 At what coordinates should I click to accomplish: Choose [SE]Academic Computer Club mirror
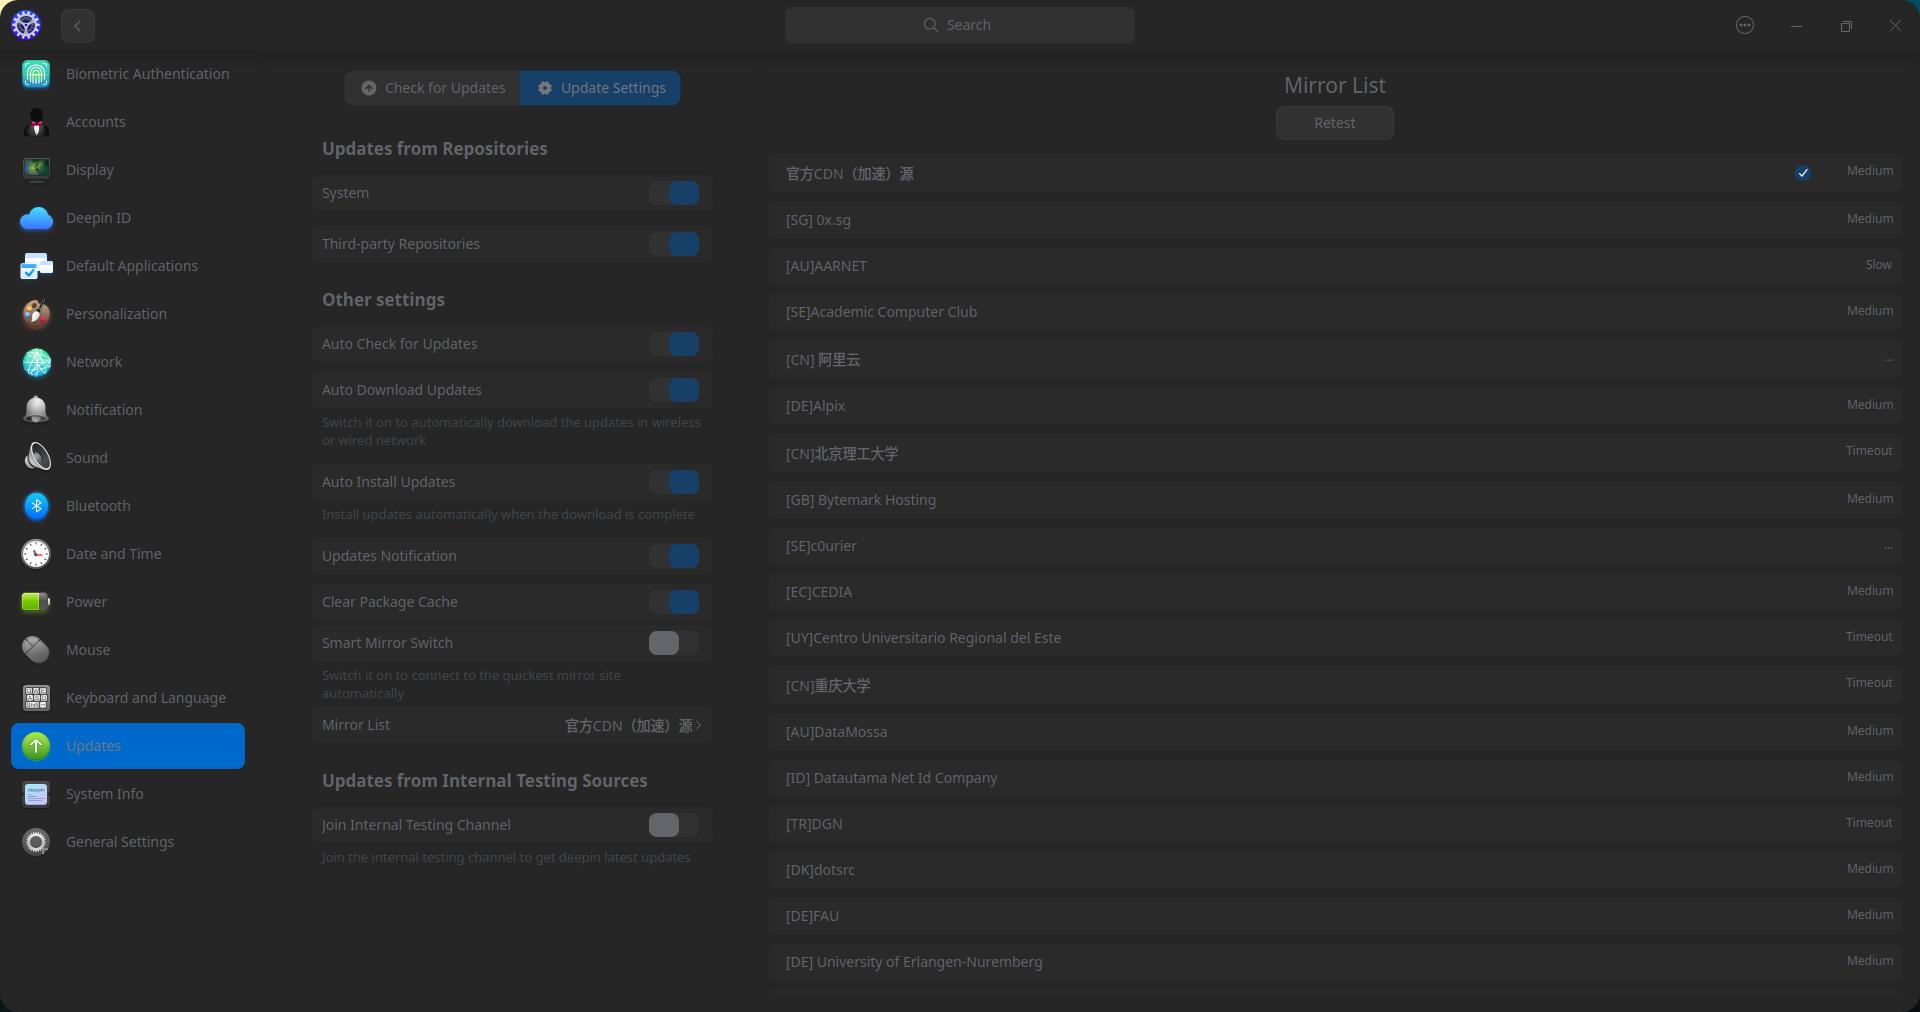tap(1335, 312)
